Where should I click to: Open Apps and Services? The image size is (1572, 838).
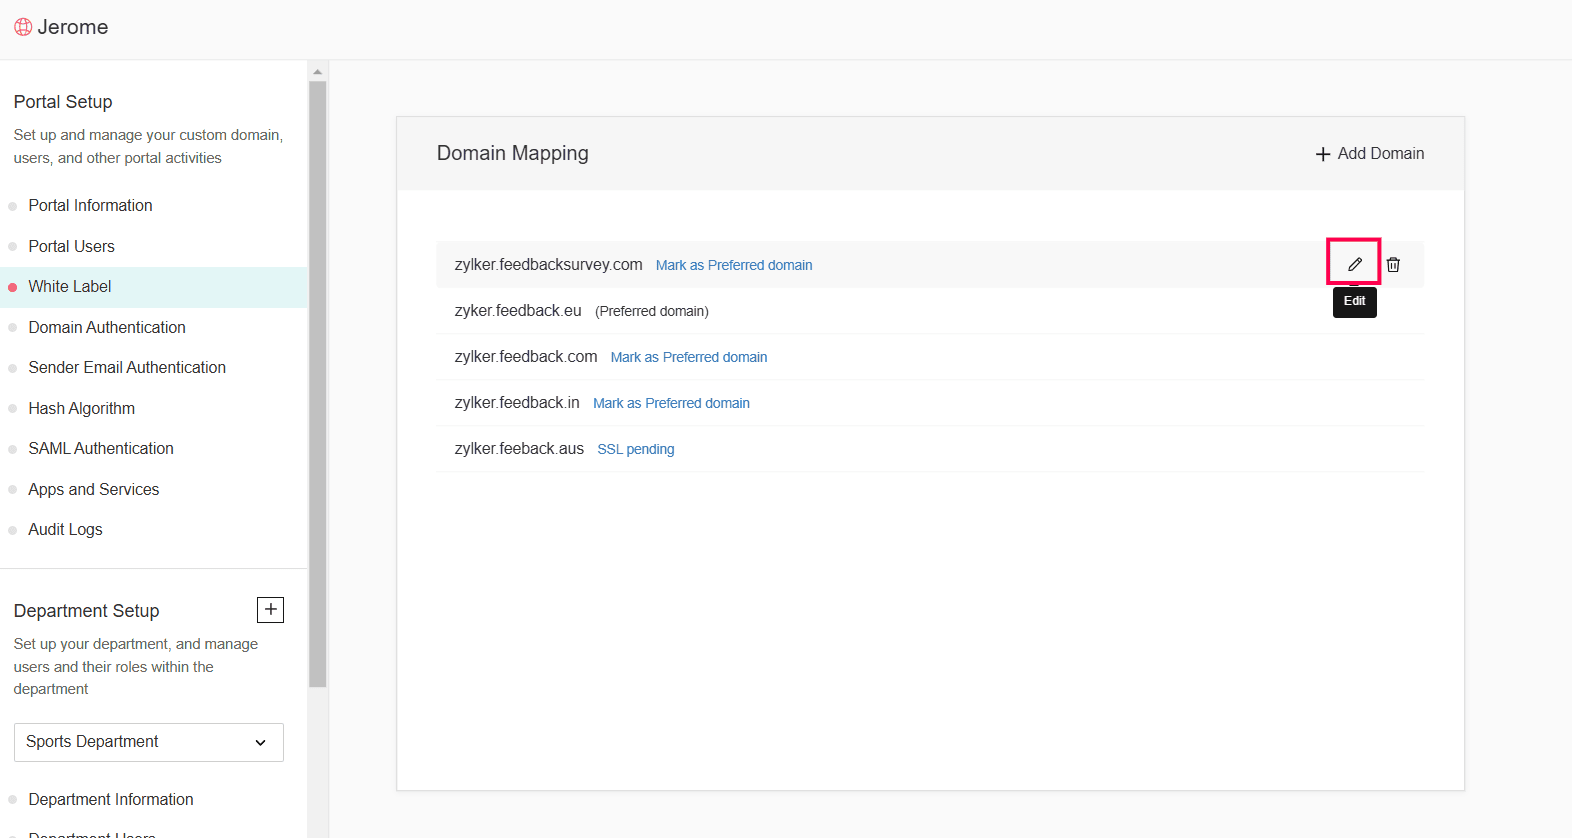(x=93, y=489)
